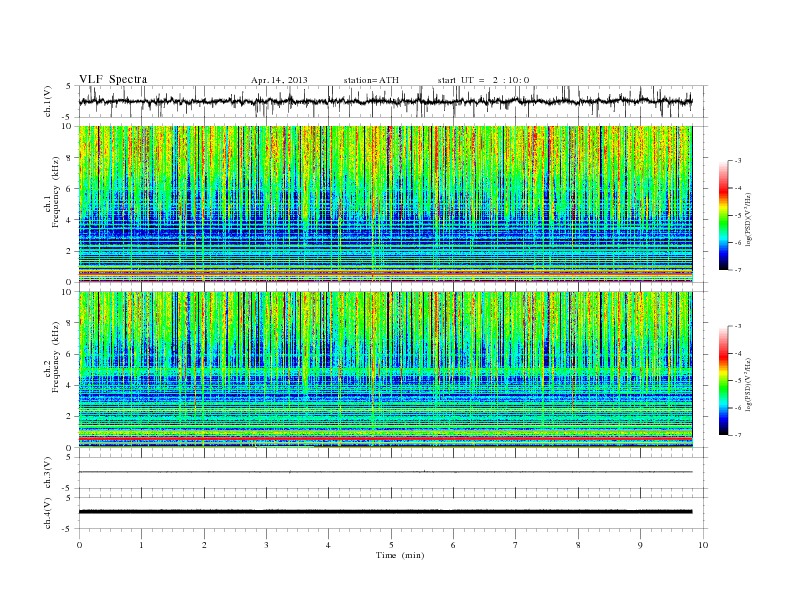This screenshot has height=612, width=792.
Task: Click the ch.1 color bar's log(PSD) label
Action: [748, 219]
